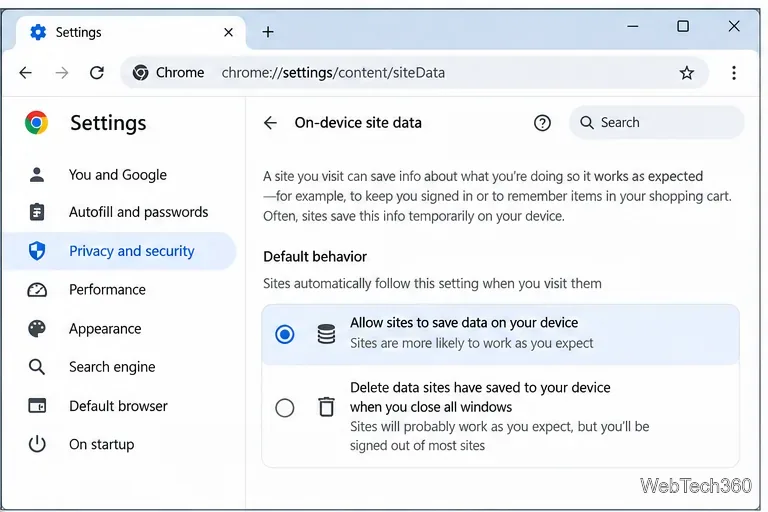Click the Settings tab title
Image resolution: width=768 pixels, height=512 pixels.
[78, 32]
